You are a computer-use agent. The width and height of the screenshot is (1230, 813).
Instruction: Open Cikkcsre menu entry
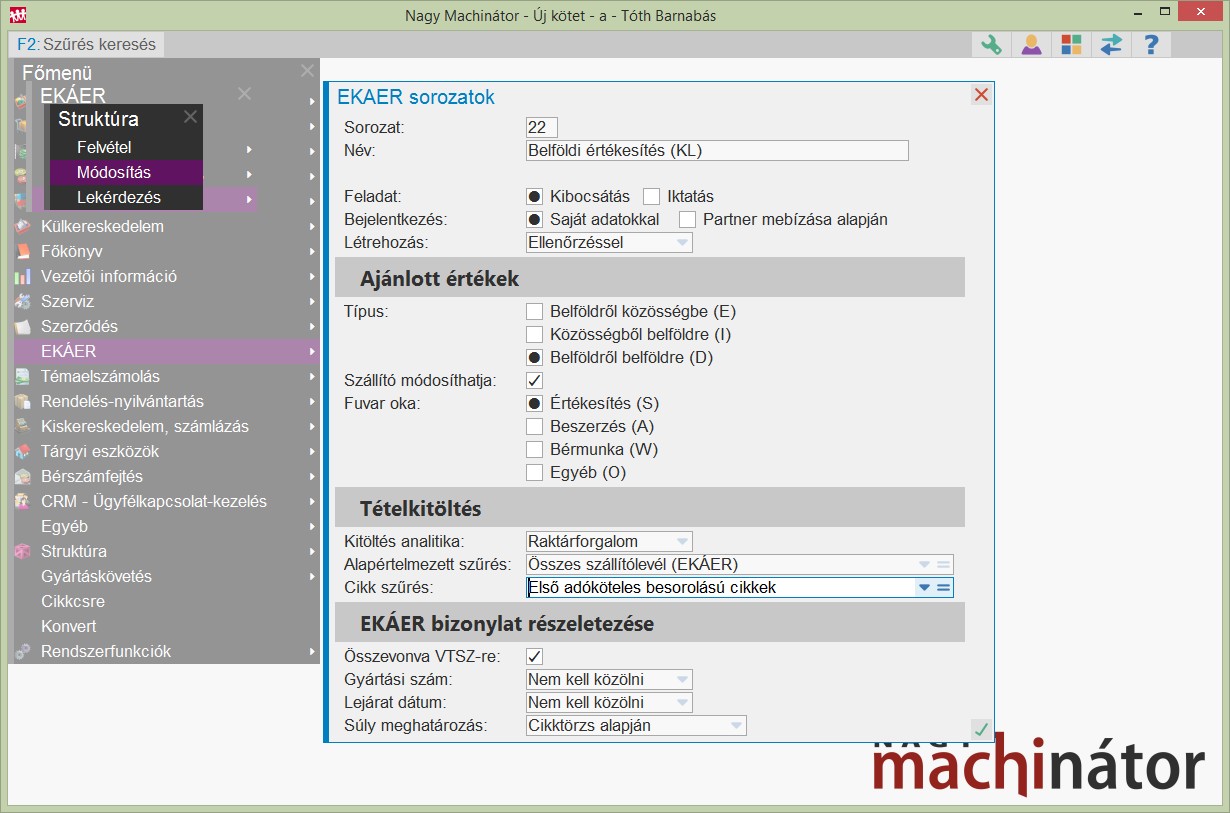(x=166, y=601)
